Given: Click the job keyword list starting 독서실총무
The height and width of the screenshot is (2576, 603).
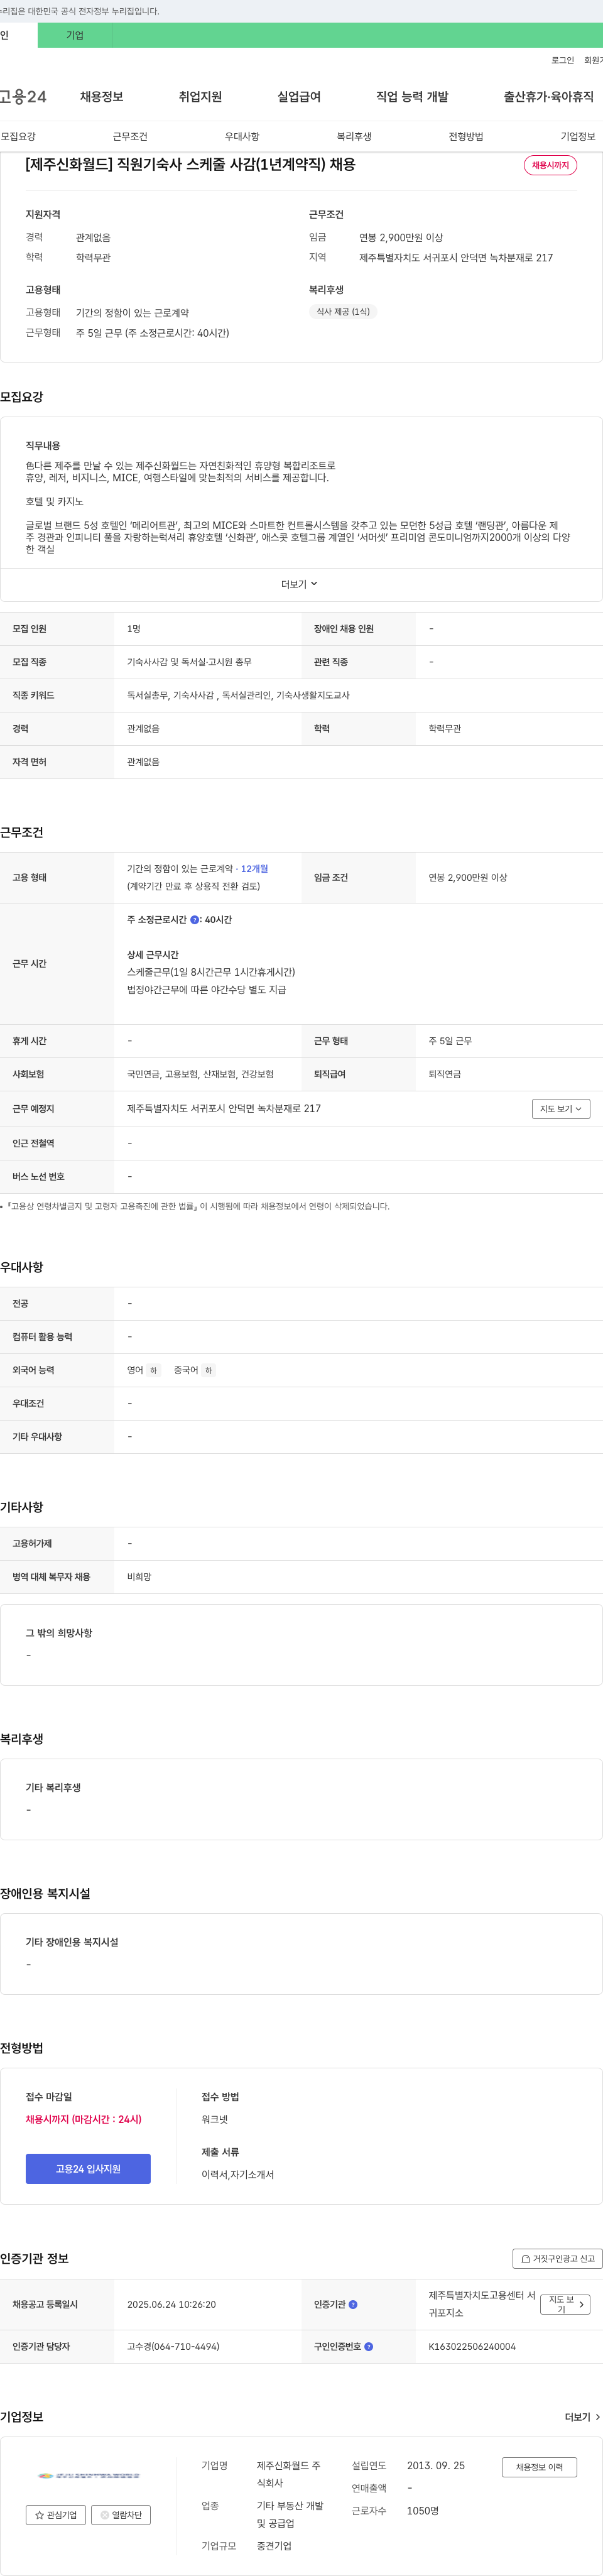Looking at the screenshot, I should pos(238,696).
